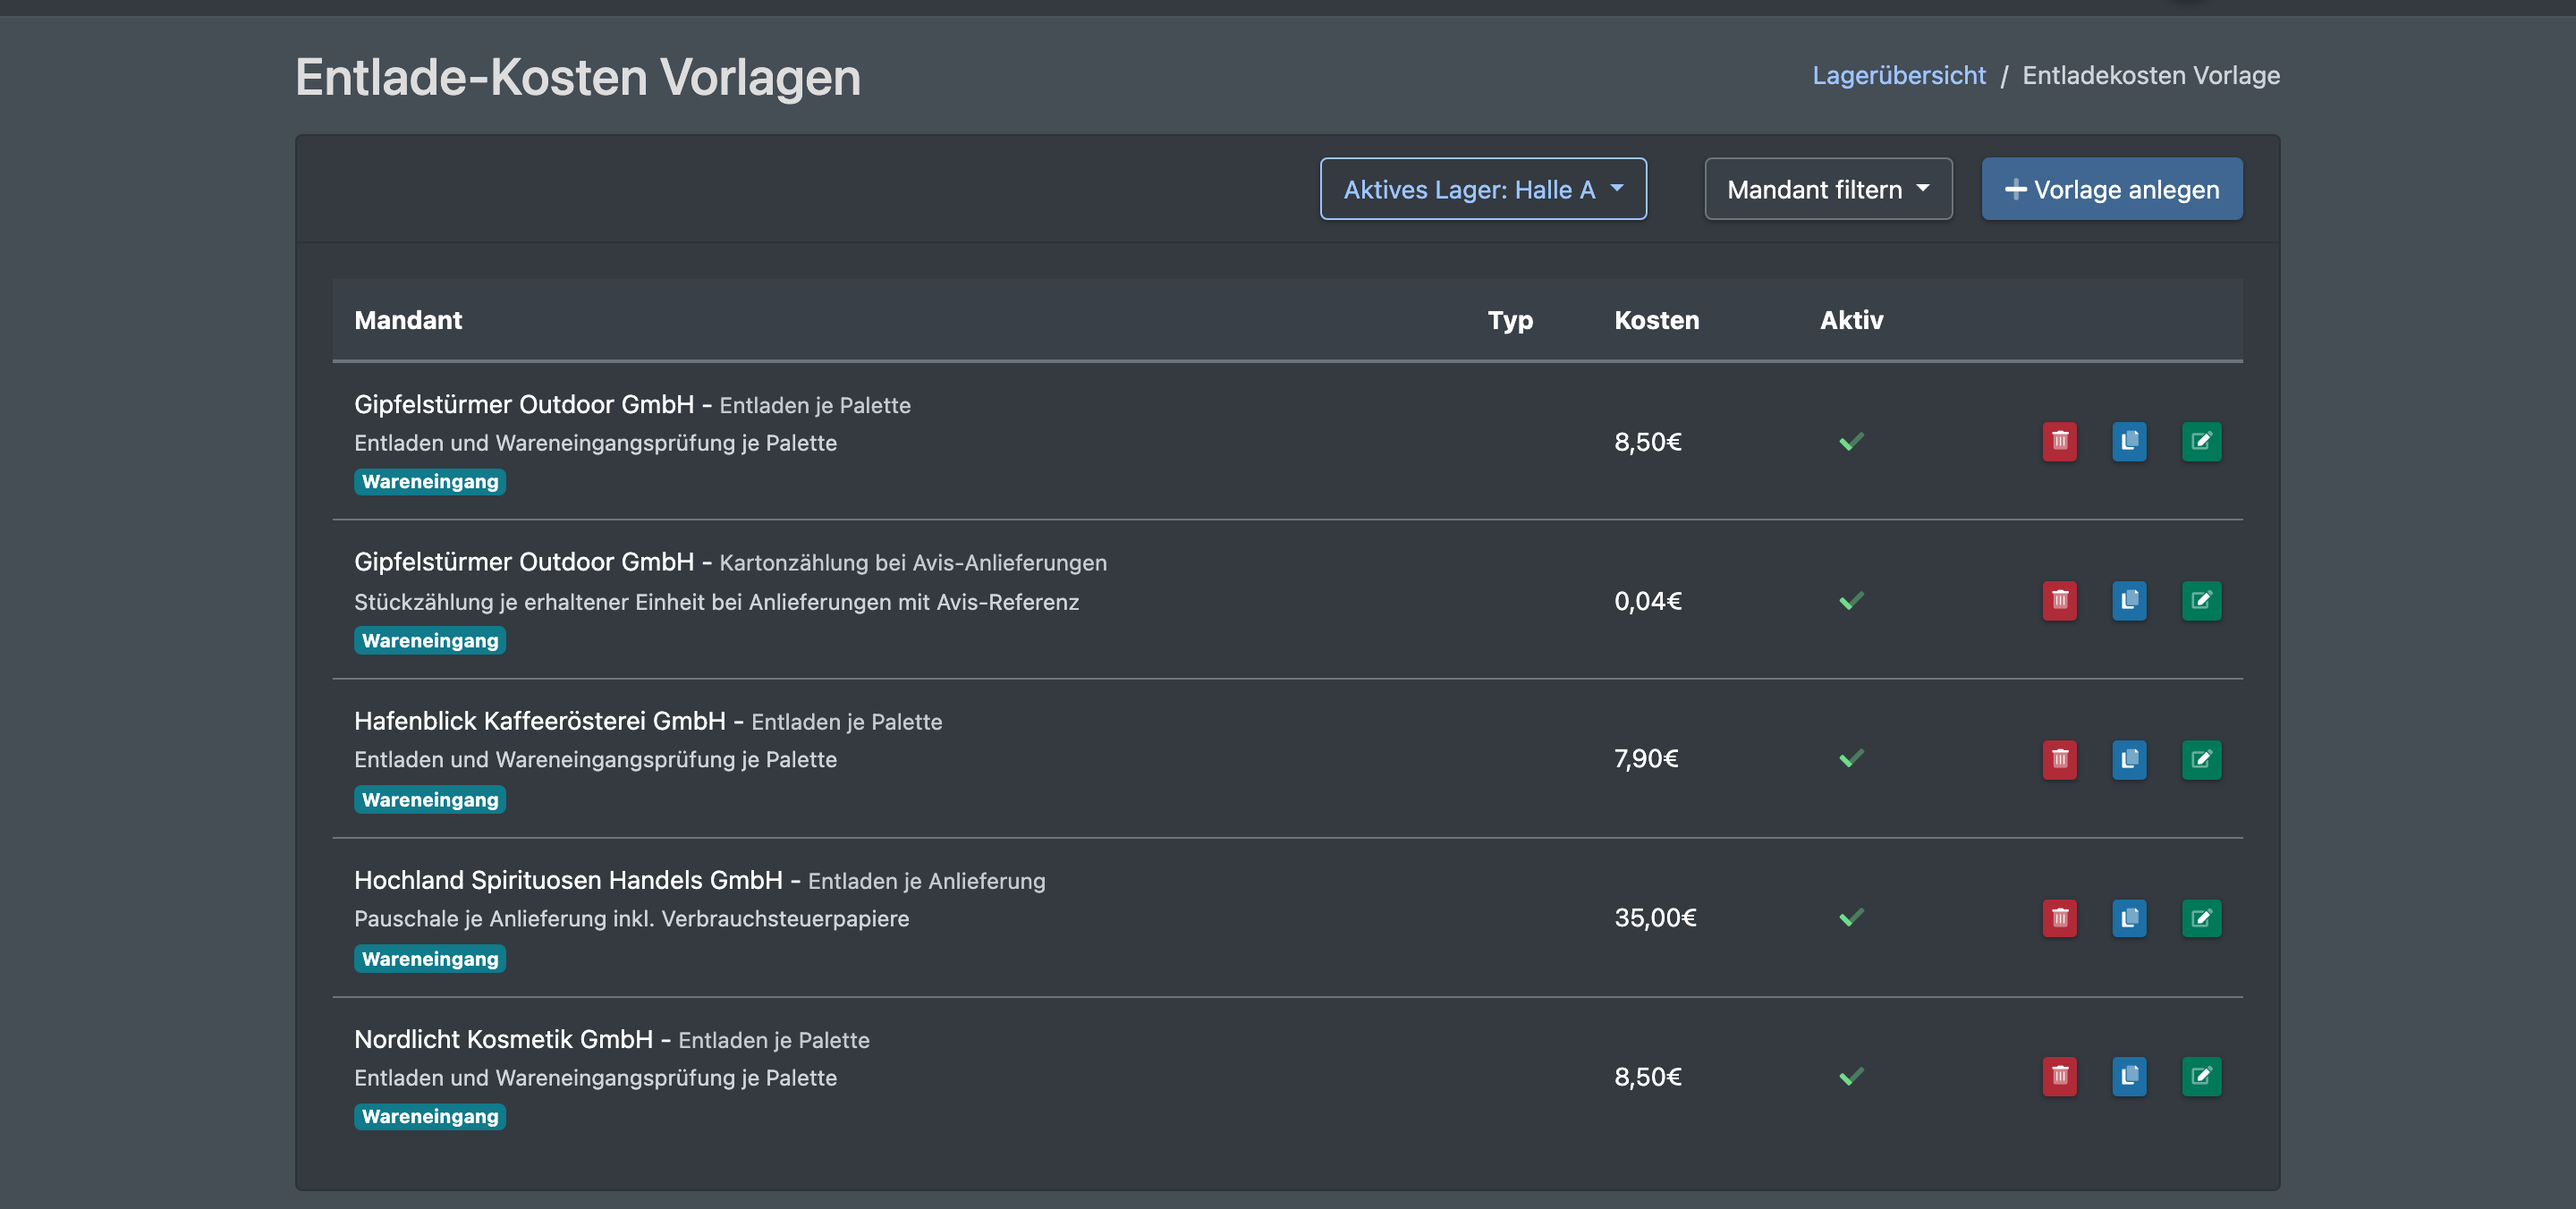Delete Hochland Spirituosen Handels template

(x=2059, y=918)
